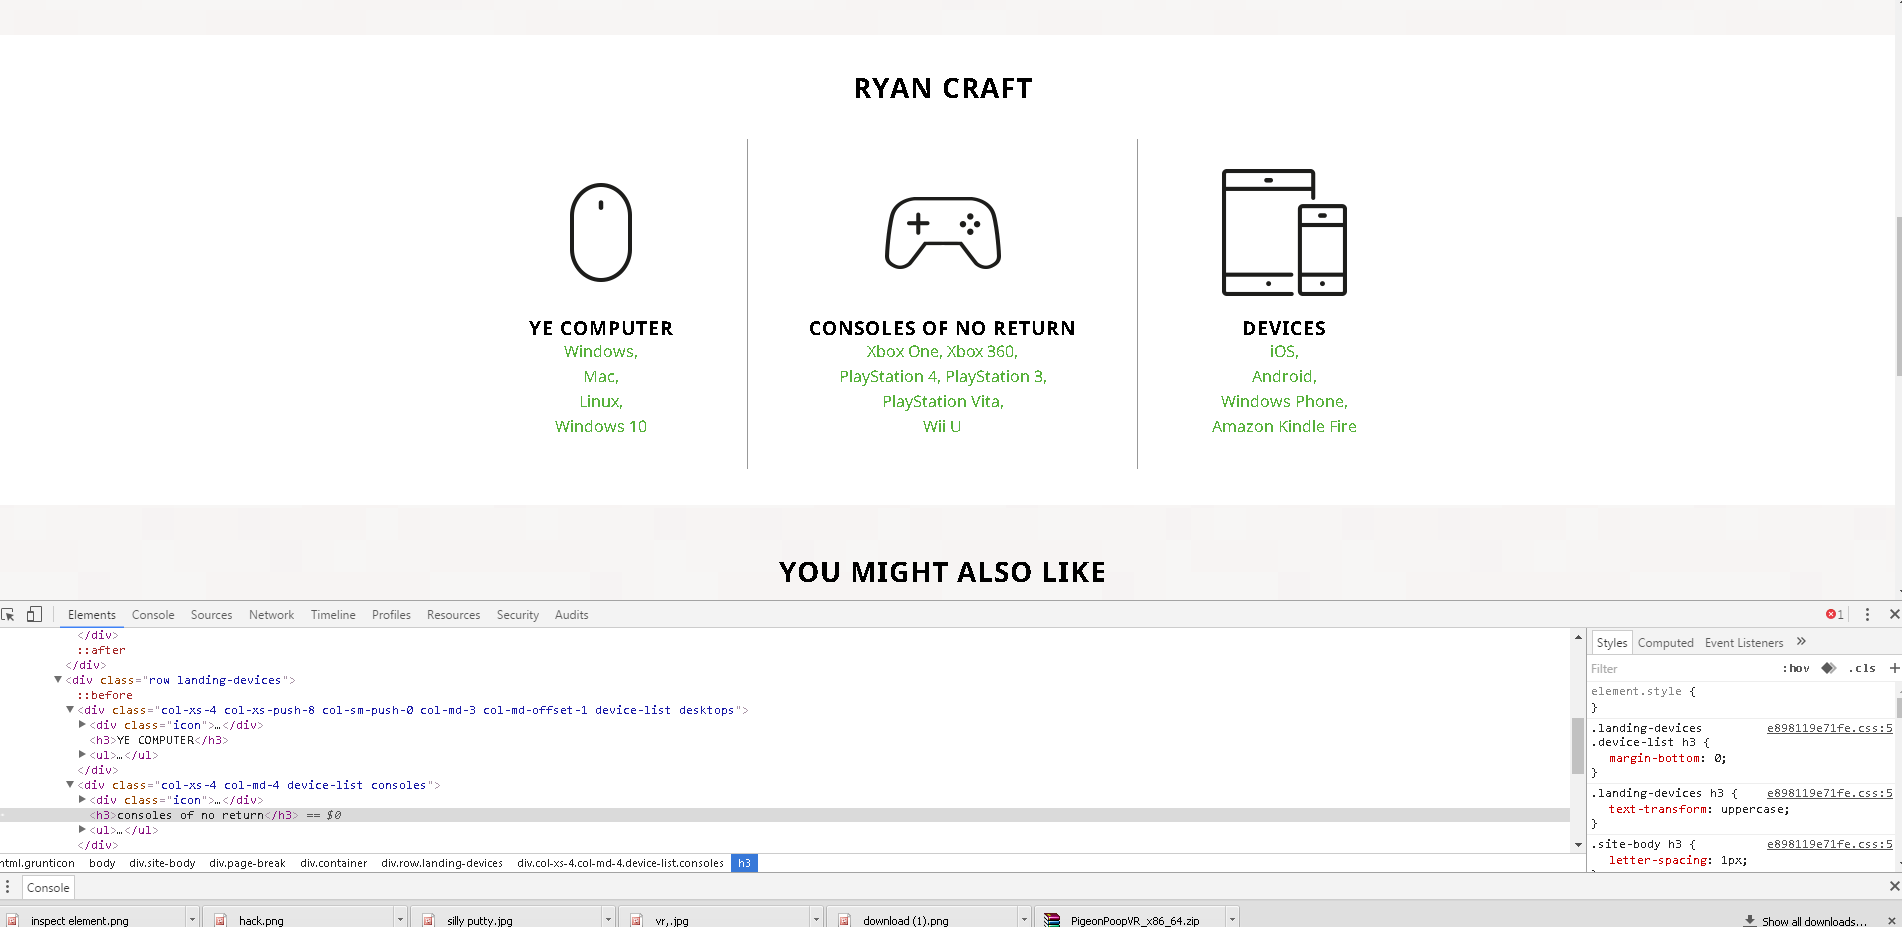Open the Security tab
The image size is (1902, 927).
tap(517, 615)
